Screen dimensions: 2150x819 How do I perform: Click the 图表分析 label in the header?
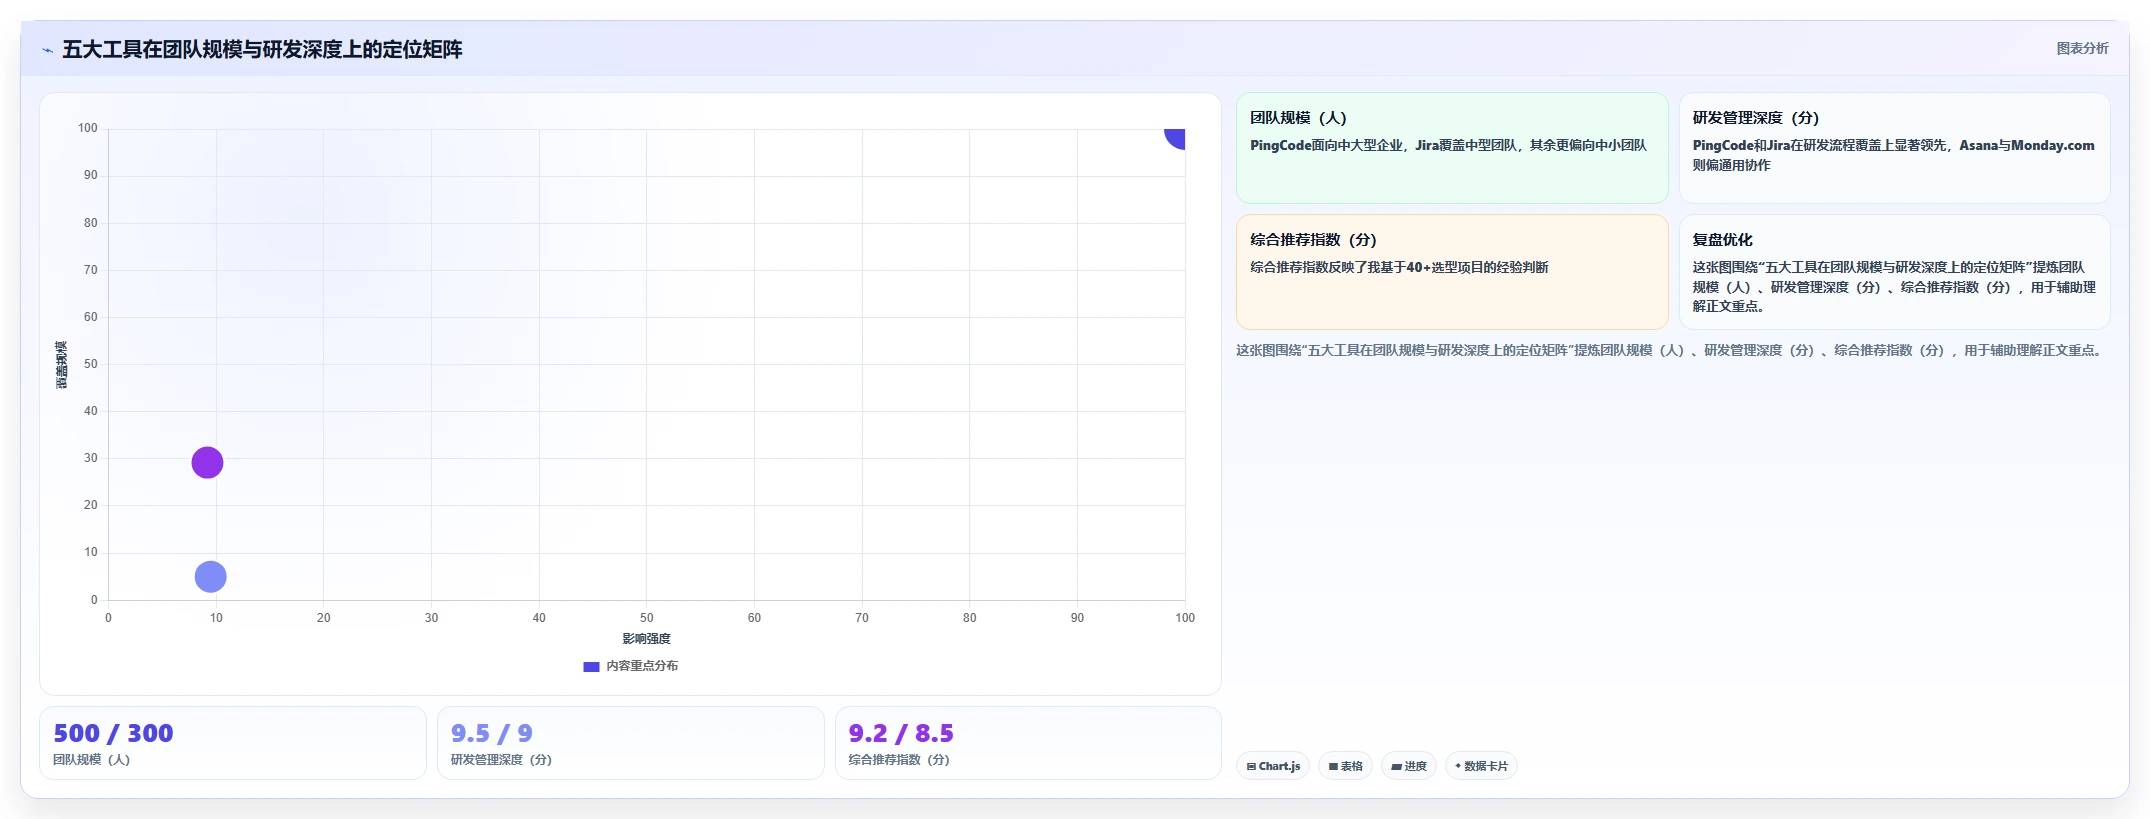tap(2082, 48)
